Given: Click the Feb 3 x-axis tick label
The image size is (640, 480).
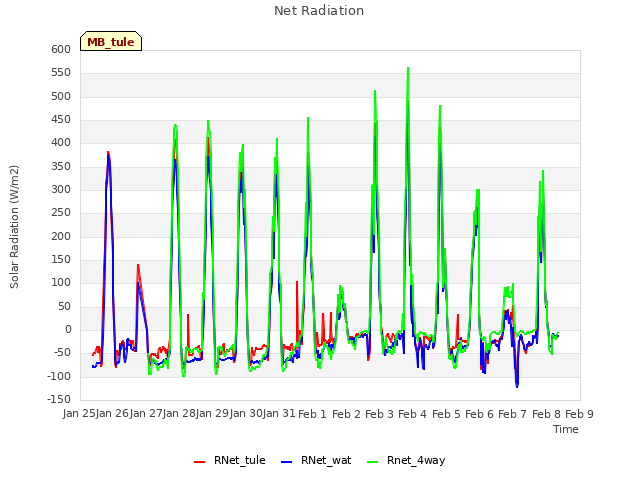Looking at the screenshot, I should [379, 414].
